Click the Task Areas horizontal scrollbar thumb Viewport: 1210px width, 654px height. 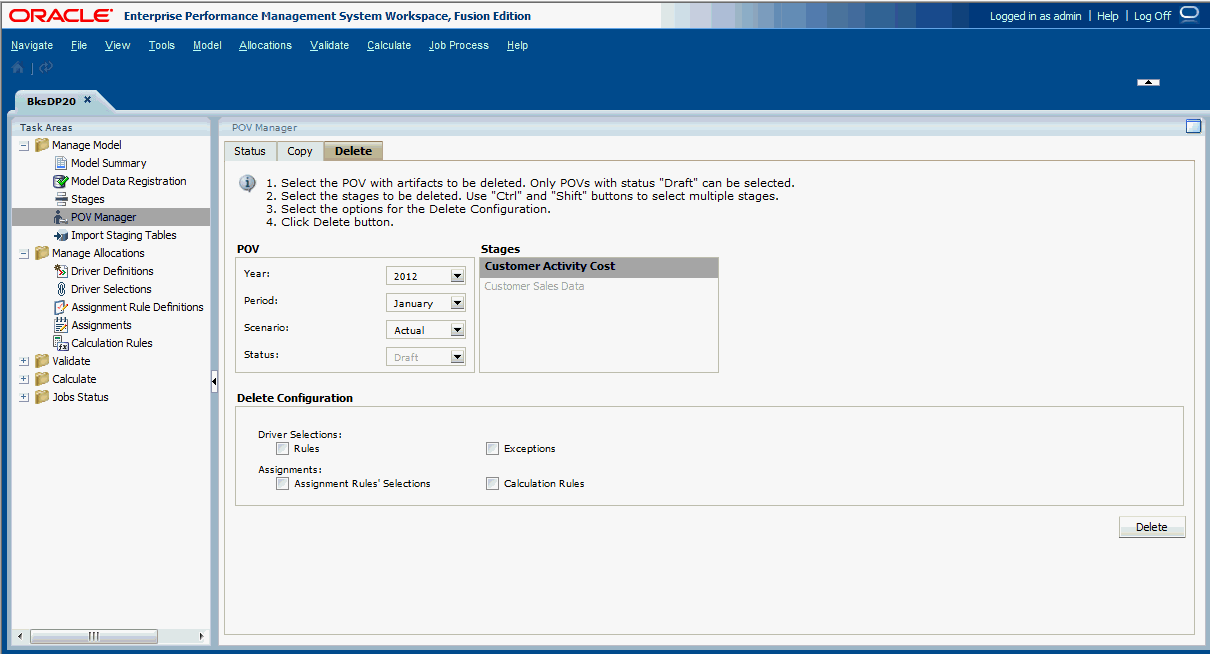click(94, 636)
